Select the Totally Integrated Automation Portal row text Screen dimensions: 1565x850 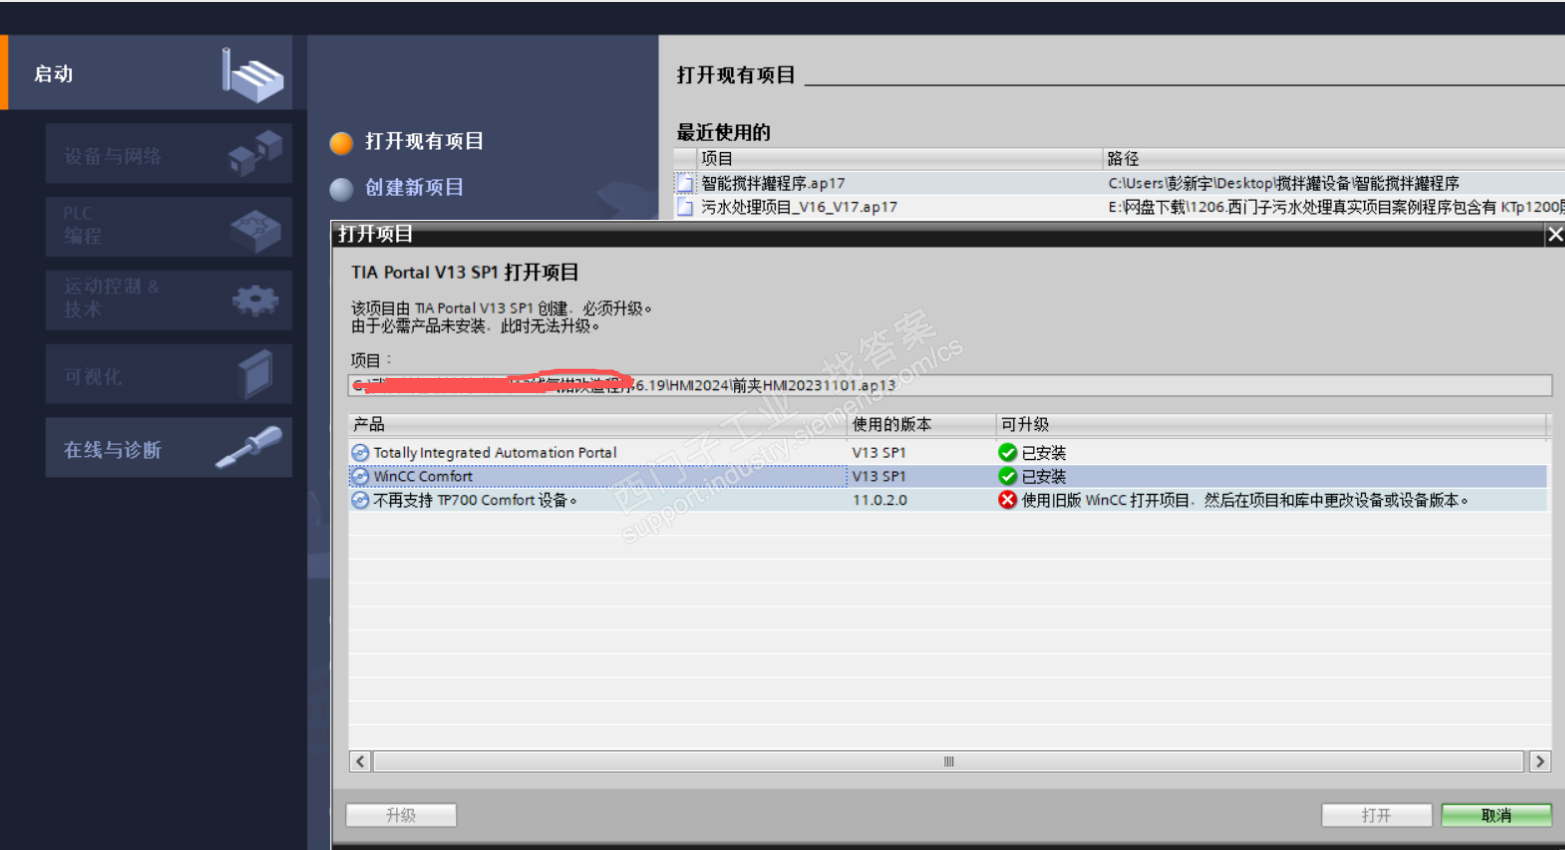[x=495, y=453]
